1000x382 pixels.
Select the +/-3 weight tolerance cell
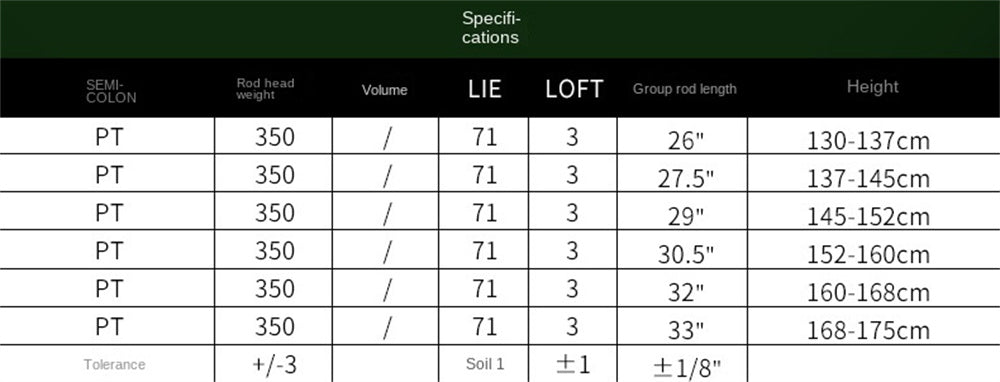coord(275,365)
